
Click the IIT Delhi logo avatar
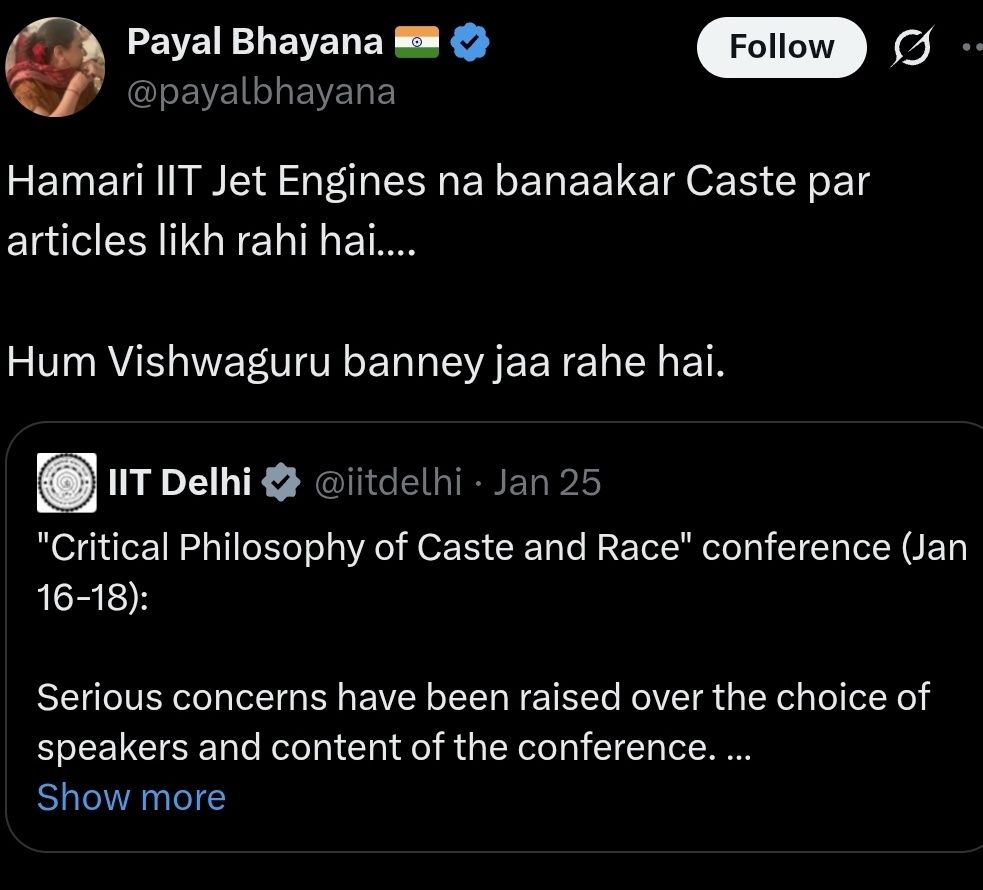66,483
